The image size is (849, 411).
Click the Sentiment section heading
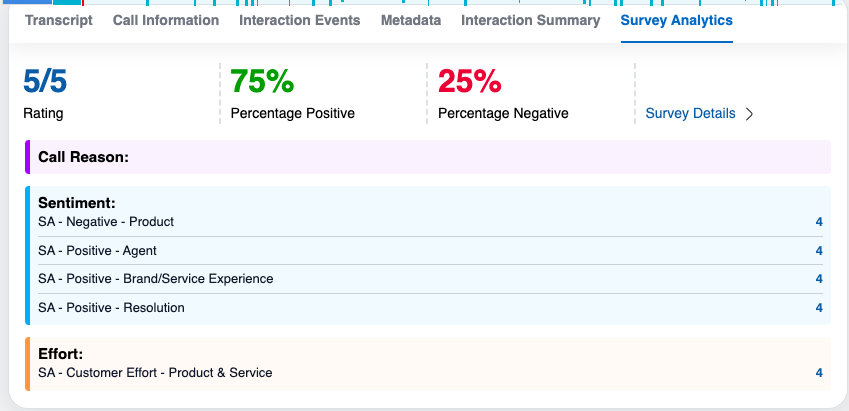coord(77,203)
